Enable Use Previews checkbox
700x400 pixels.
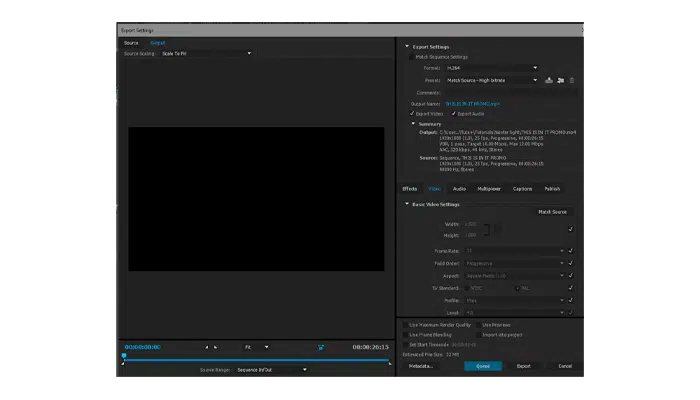(x=478, y=325)
